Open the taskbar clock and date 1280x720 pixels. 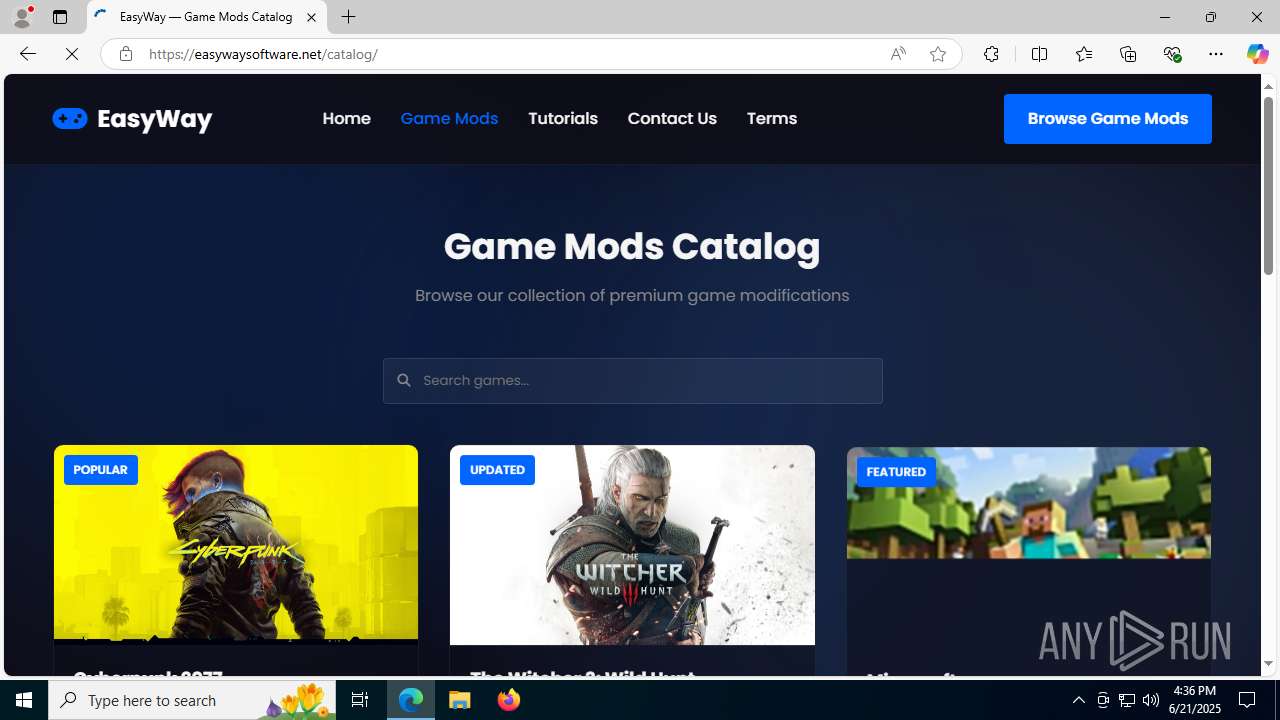click(1194, 700)
